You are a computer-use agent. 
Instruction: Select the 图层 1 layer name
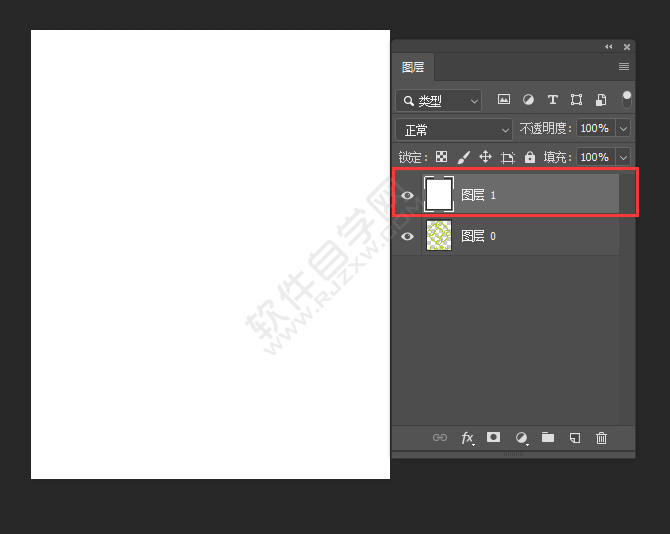pos(479,195)
